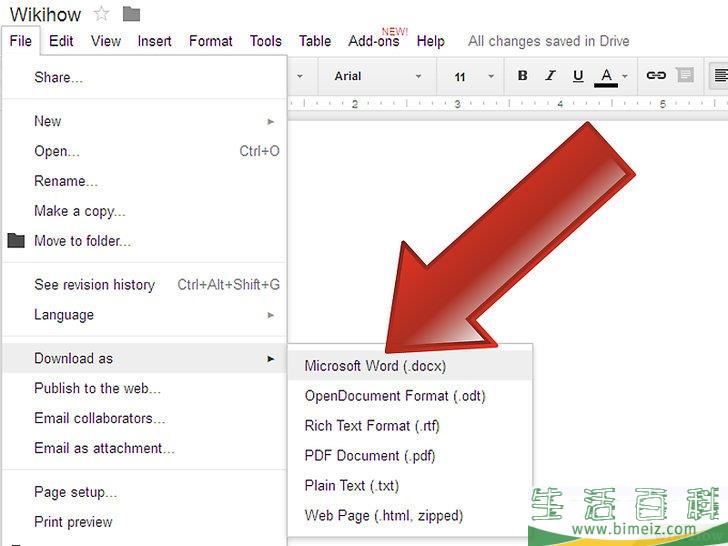Download as Microsoft Word (.docx)
This screenshot has height=546, width=728.
click(410, 366)
